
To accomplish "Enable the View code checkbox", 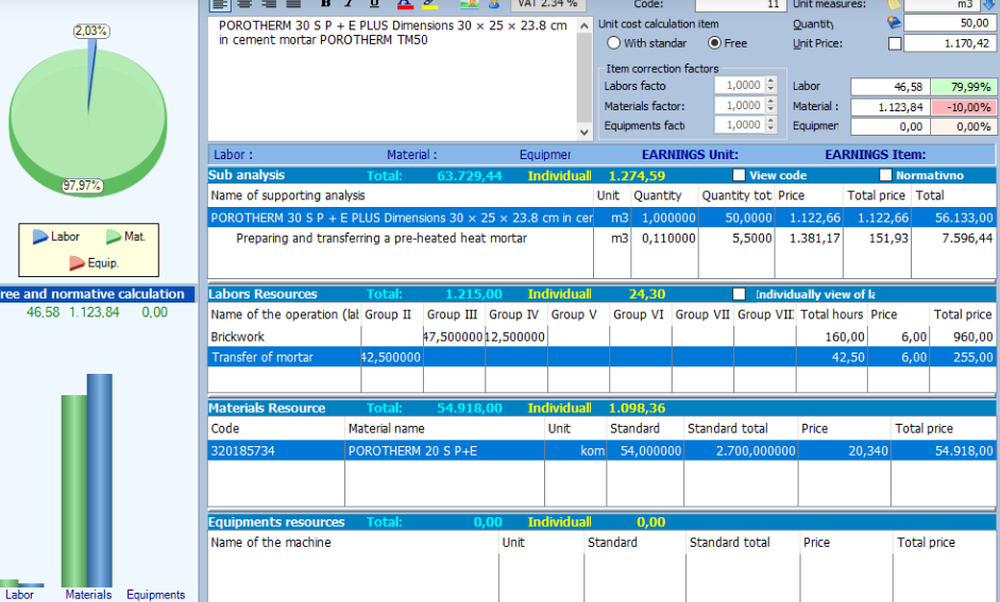I will [739, 175].
